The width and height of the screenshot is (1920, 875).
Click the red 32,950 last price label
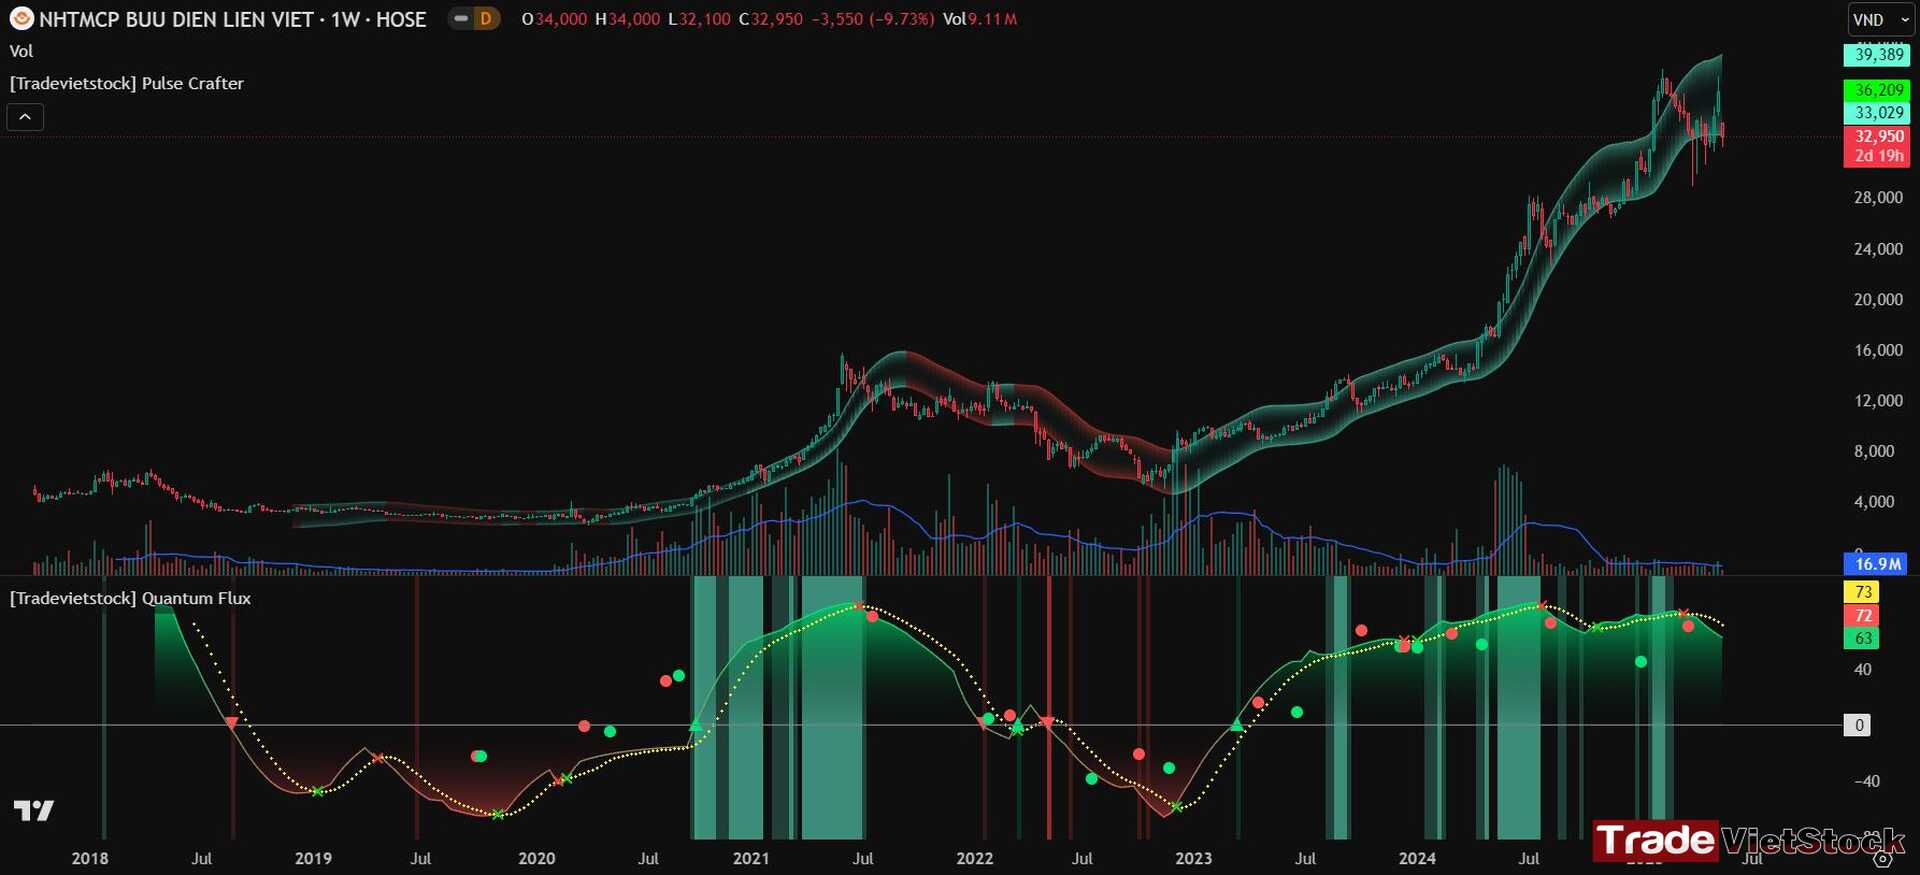[1877, 136]
